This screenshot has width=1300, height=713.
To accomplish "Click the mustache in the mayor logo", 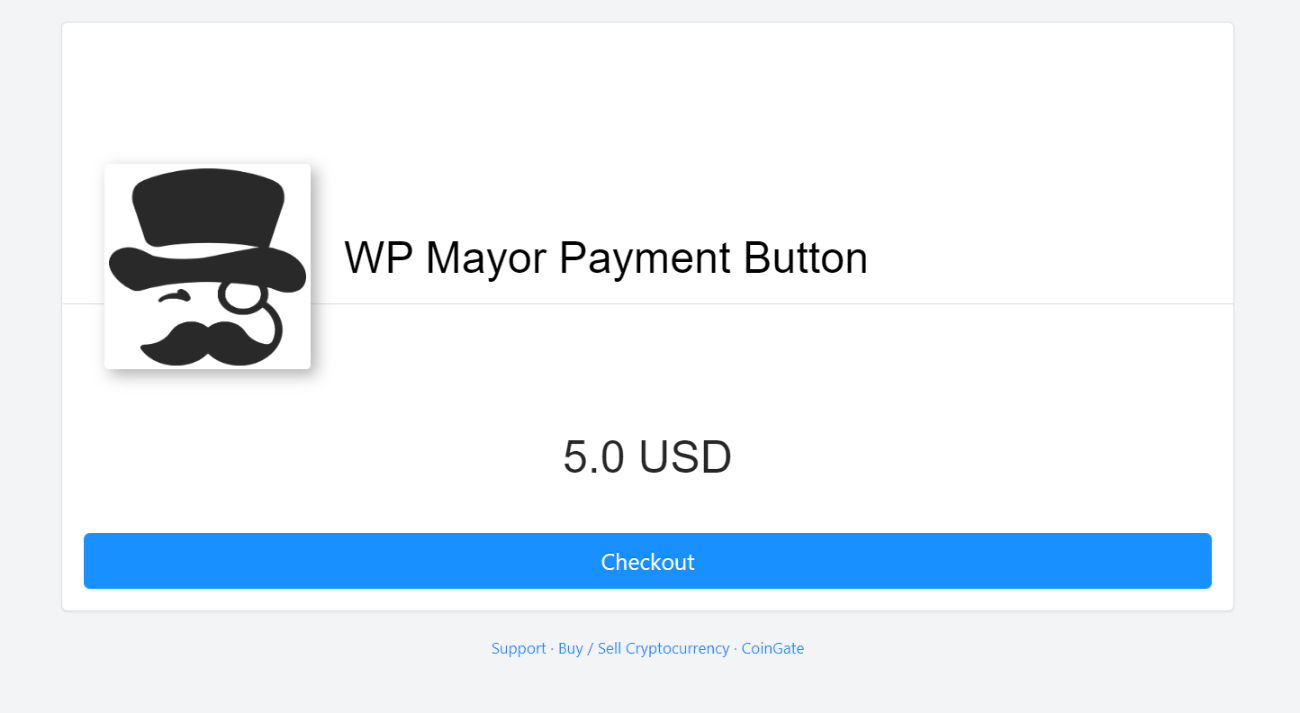I will (x=208, y=342).
